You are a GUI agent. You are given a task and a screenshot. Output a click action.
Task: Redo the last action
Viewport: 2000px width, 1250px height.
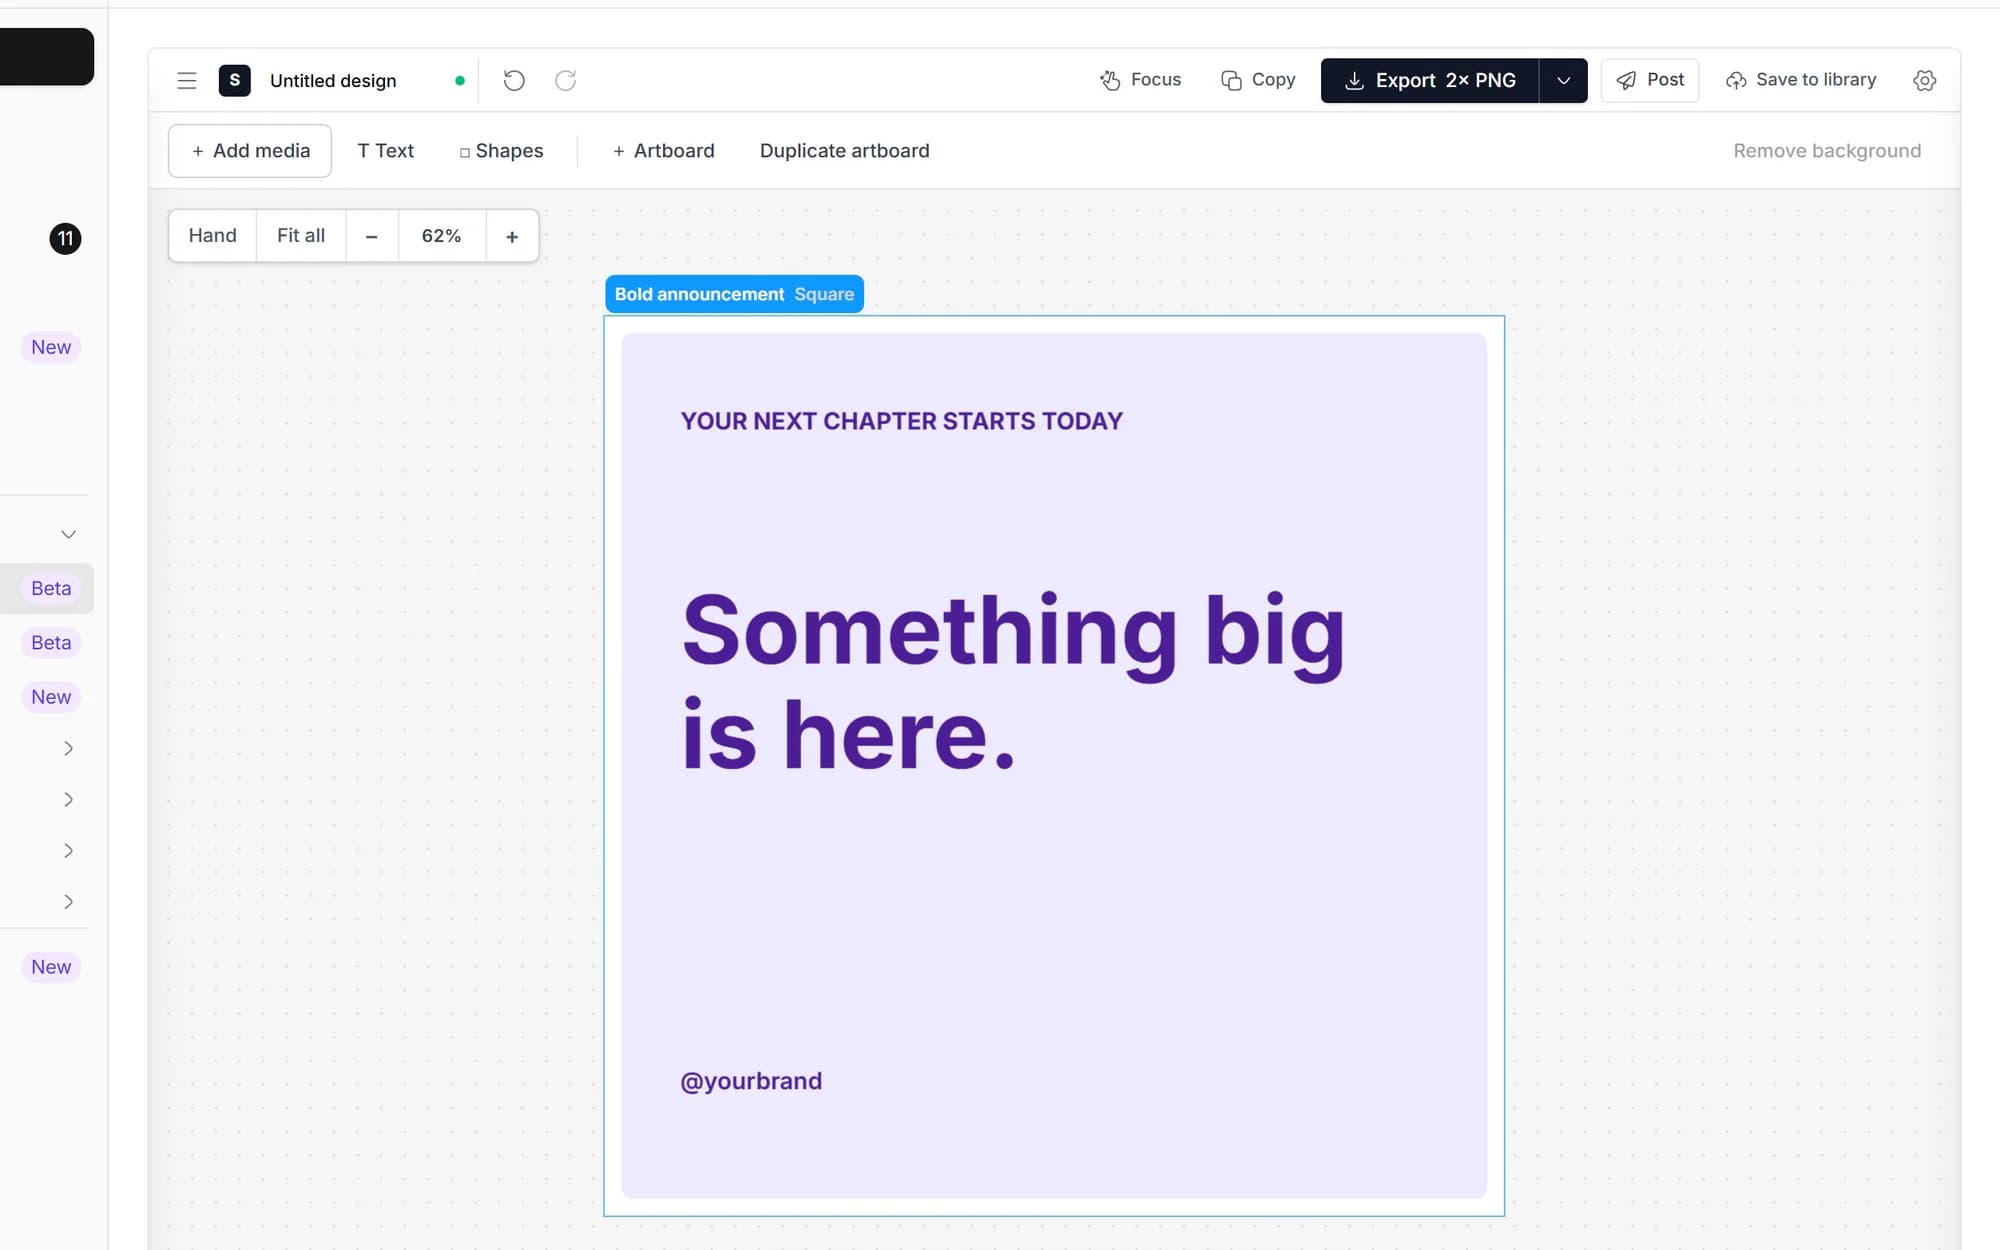[566, 81]
